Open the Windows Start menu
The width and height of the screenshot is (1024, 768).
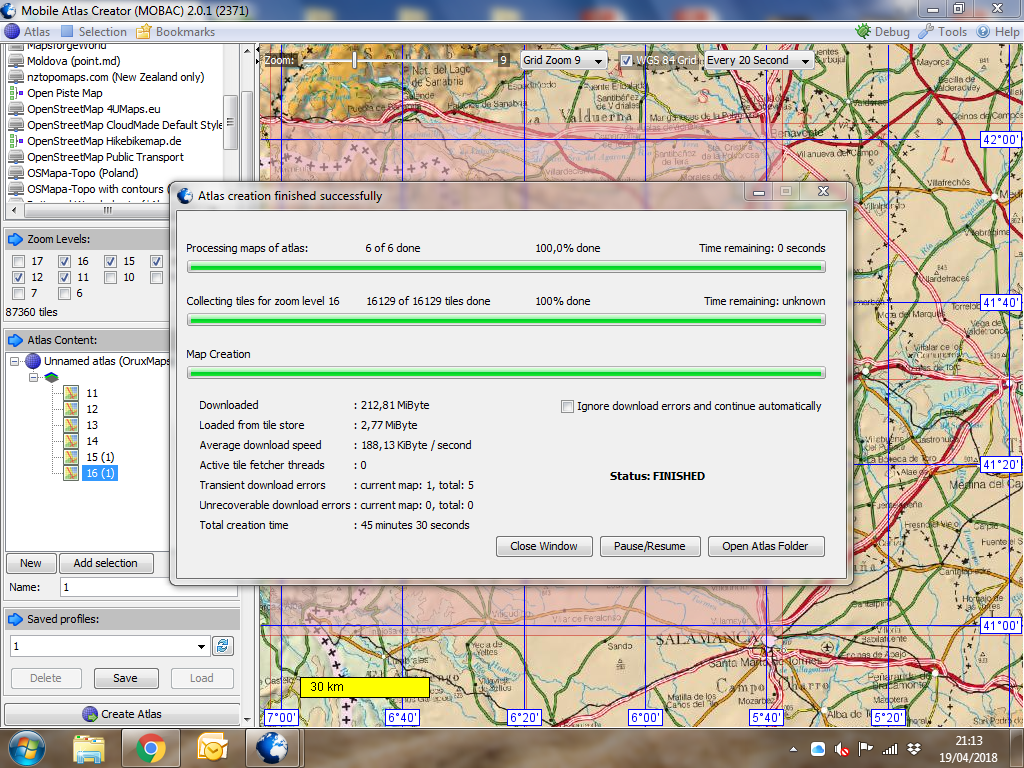(27, 748)
